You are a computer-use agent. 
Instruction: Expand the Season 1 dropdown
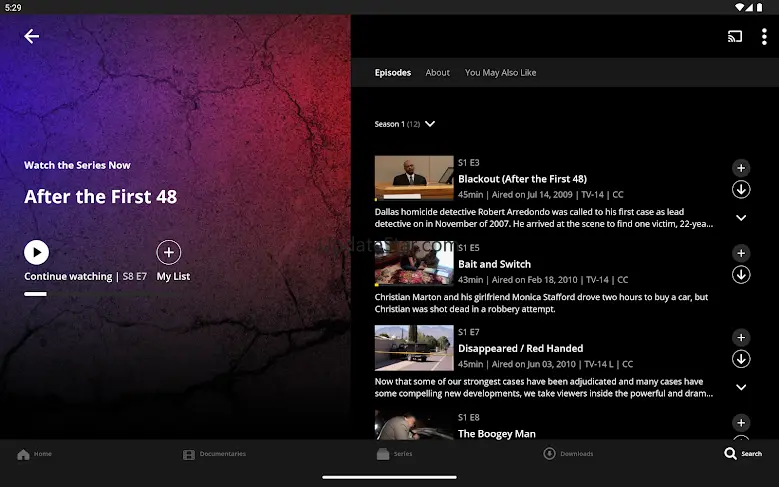[x=430, y=124]
